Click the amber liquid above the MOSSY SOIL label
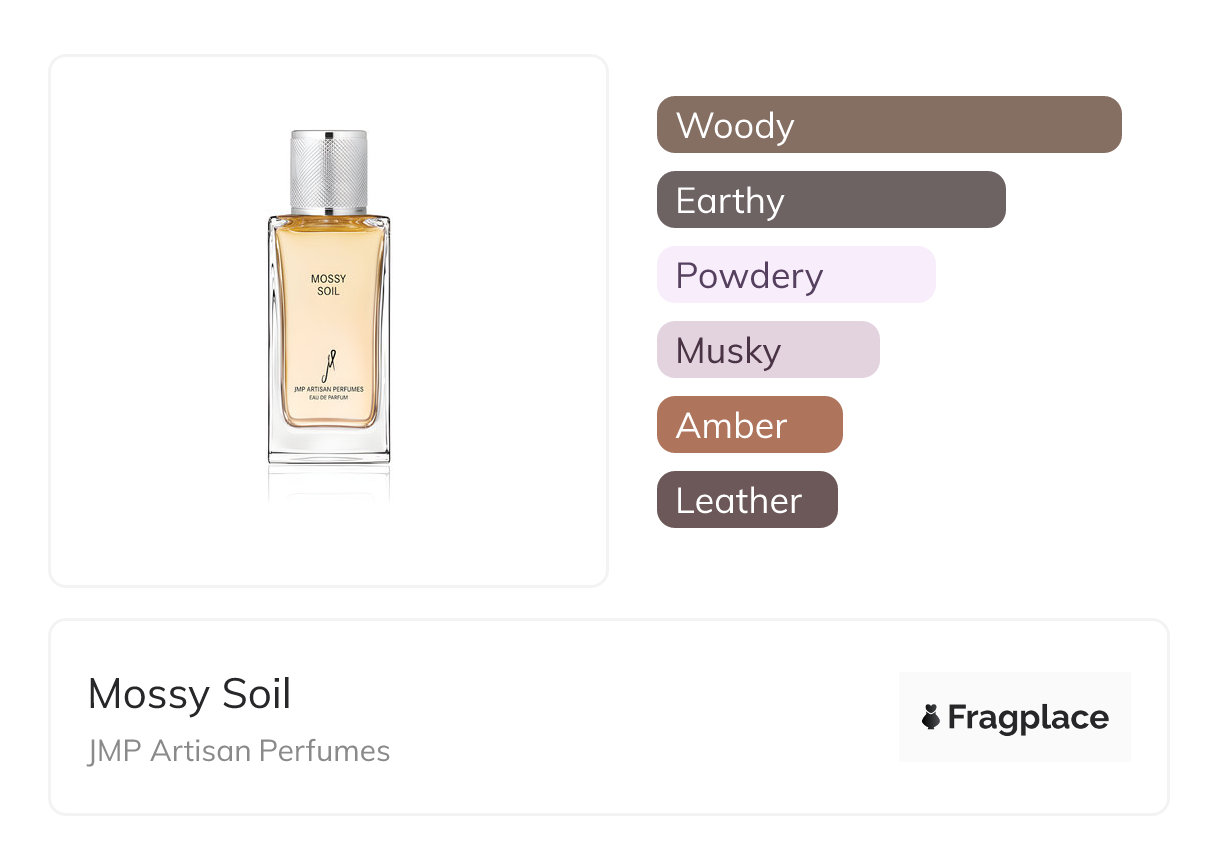The width and height of the screenshot is (1218, 864). 328,245
